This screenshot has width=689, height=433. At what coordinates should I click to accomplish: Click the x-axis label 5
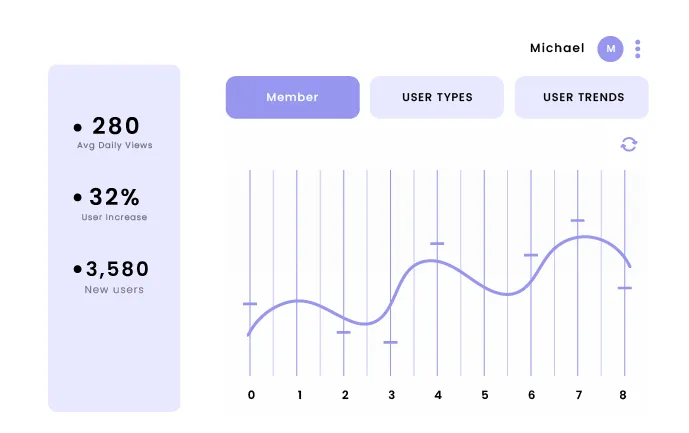tap(485, 395)
